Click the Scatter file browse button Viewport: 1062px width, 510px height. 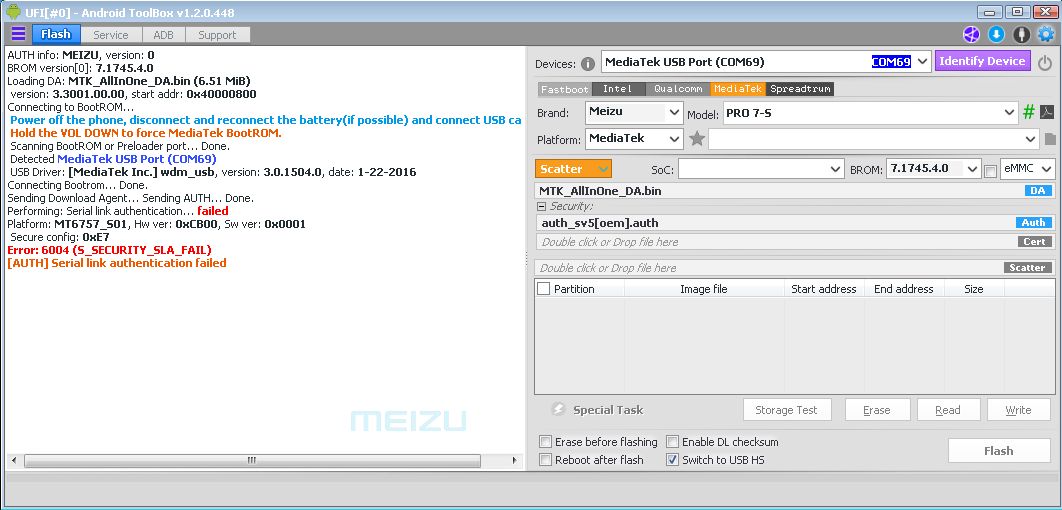(1027, 268)
